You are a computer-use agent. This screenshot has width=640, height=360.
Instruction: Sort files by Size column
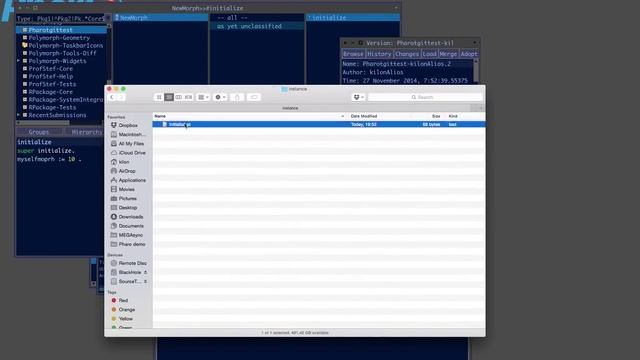coord(436,116)
